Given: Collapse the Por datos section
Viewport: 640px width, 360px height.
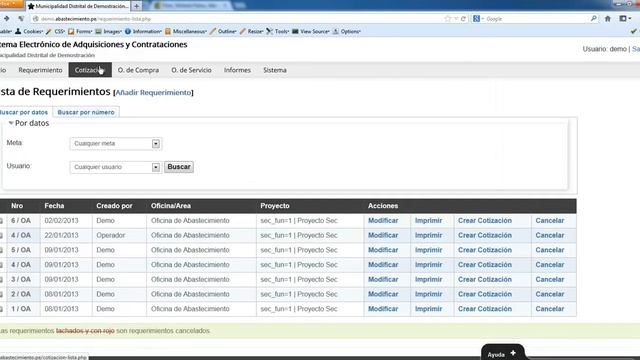Looking at the screenshot, I should pyautogui.click(x=11, y=123).
